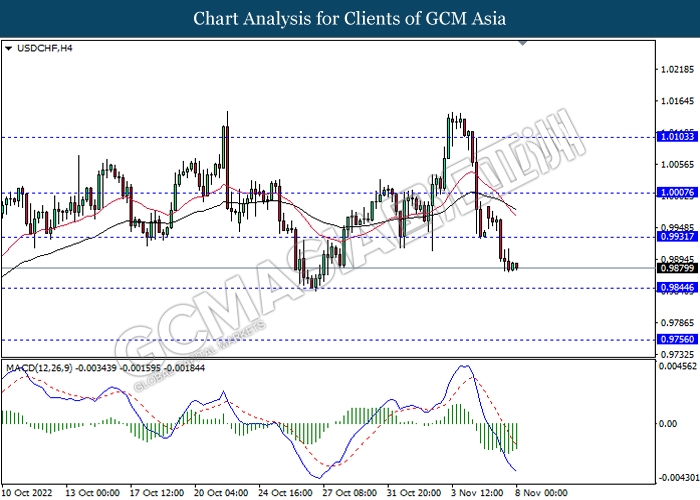Viewport: 700px width, 500px height.
Task: Click the chart shift marker triangle at top
Action: pyautogui.click(x=523, y=43)
